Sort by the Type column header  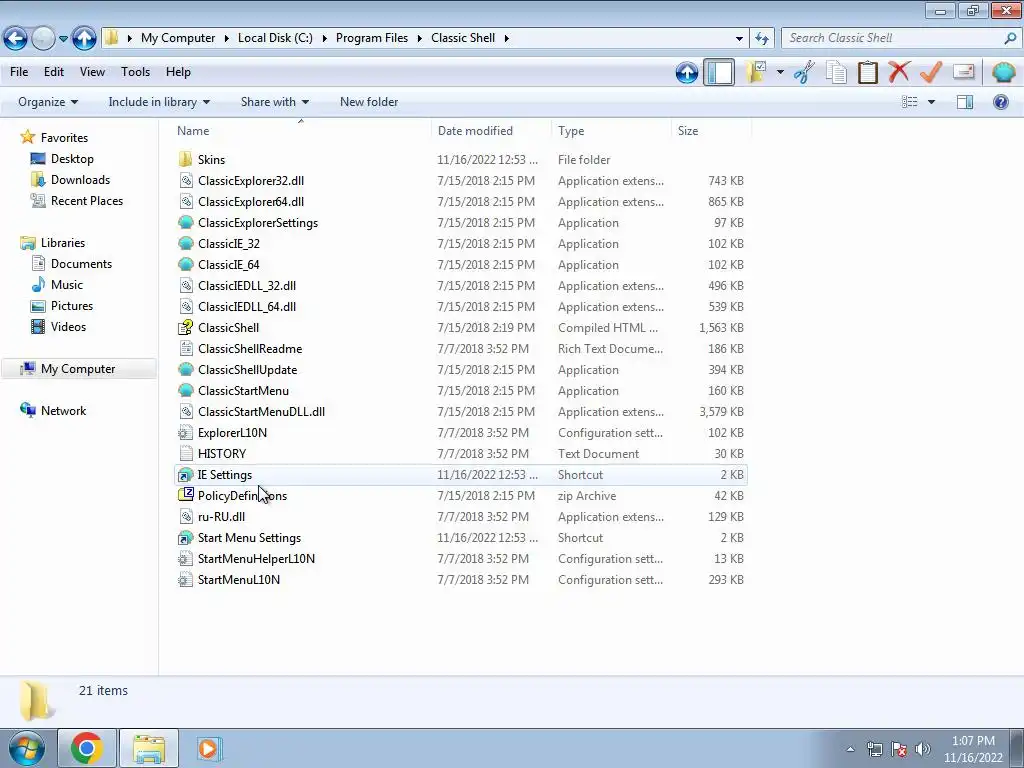(x=611, y=131)
